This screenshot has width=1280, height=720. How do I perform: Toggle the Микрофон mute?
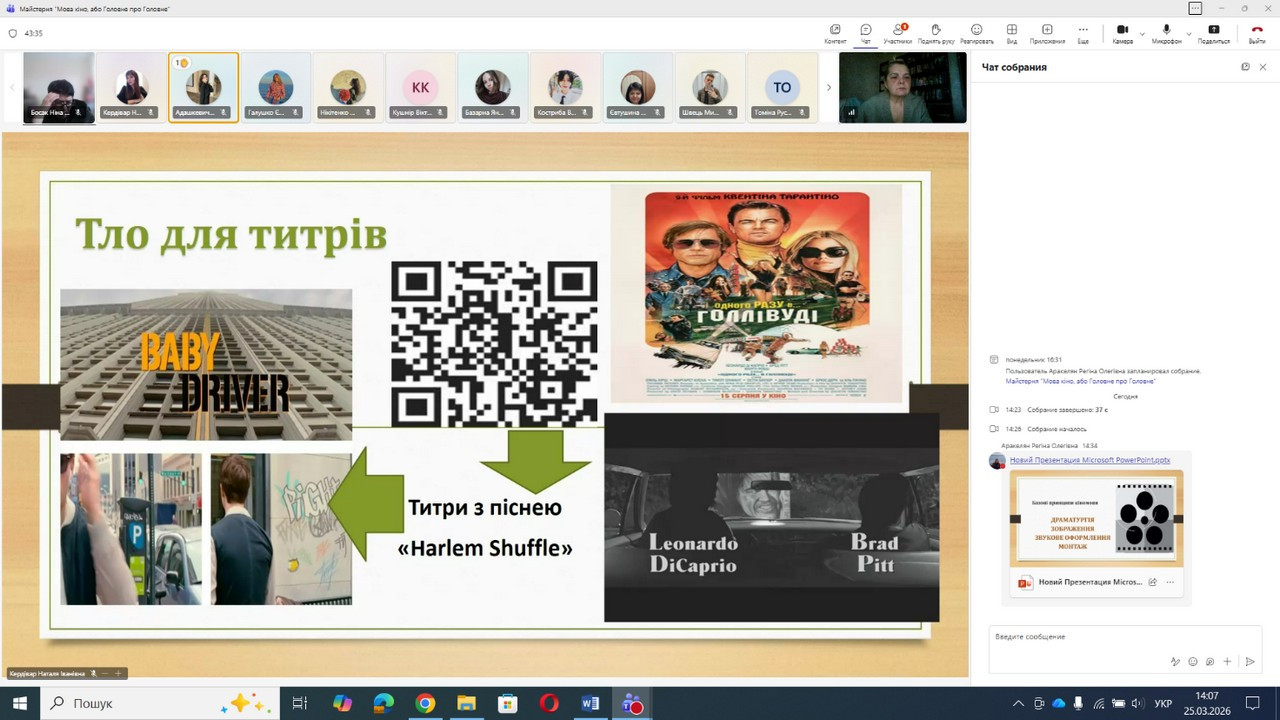1166,34
